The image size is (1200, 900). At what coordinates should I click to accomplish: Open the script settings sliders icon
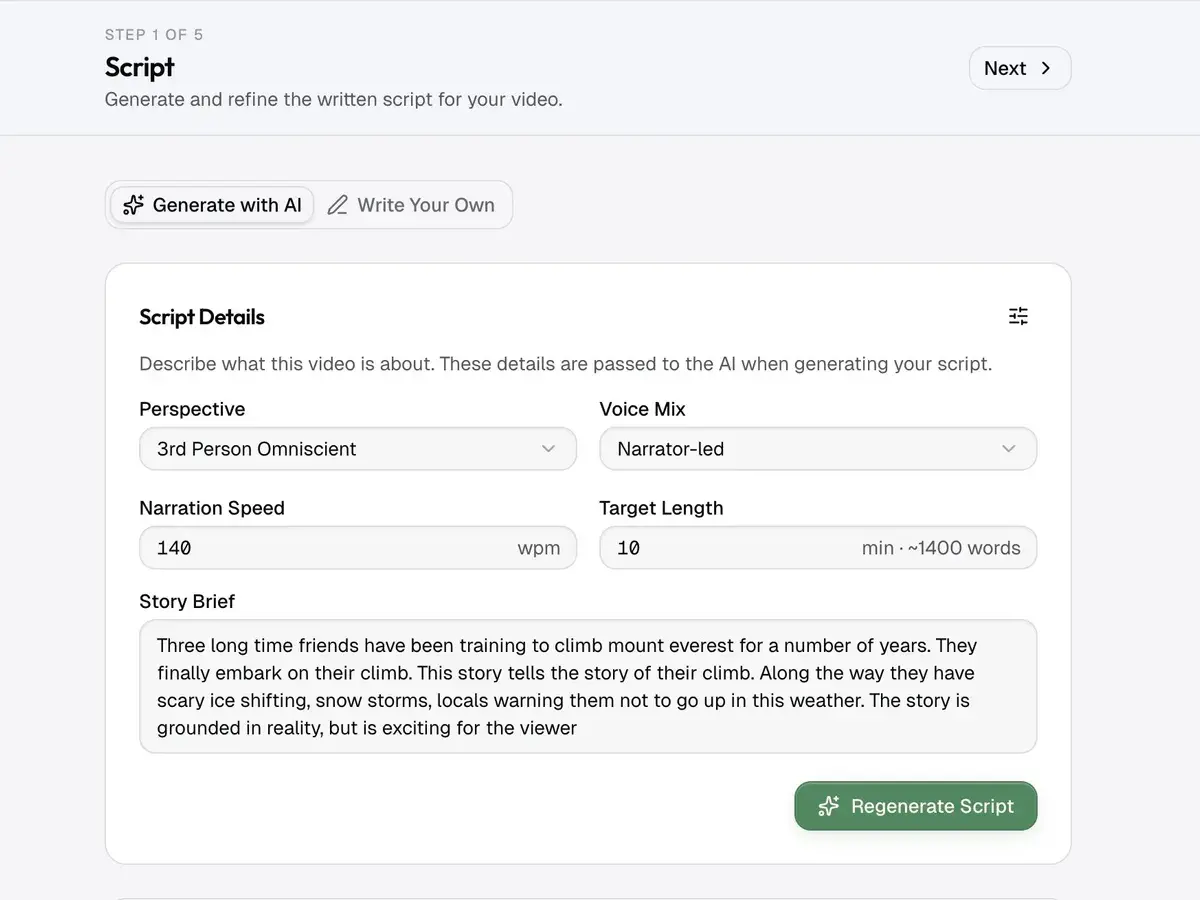click(x=1018, y=317)
